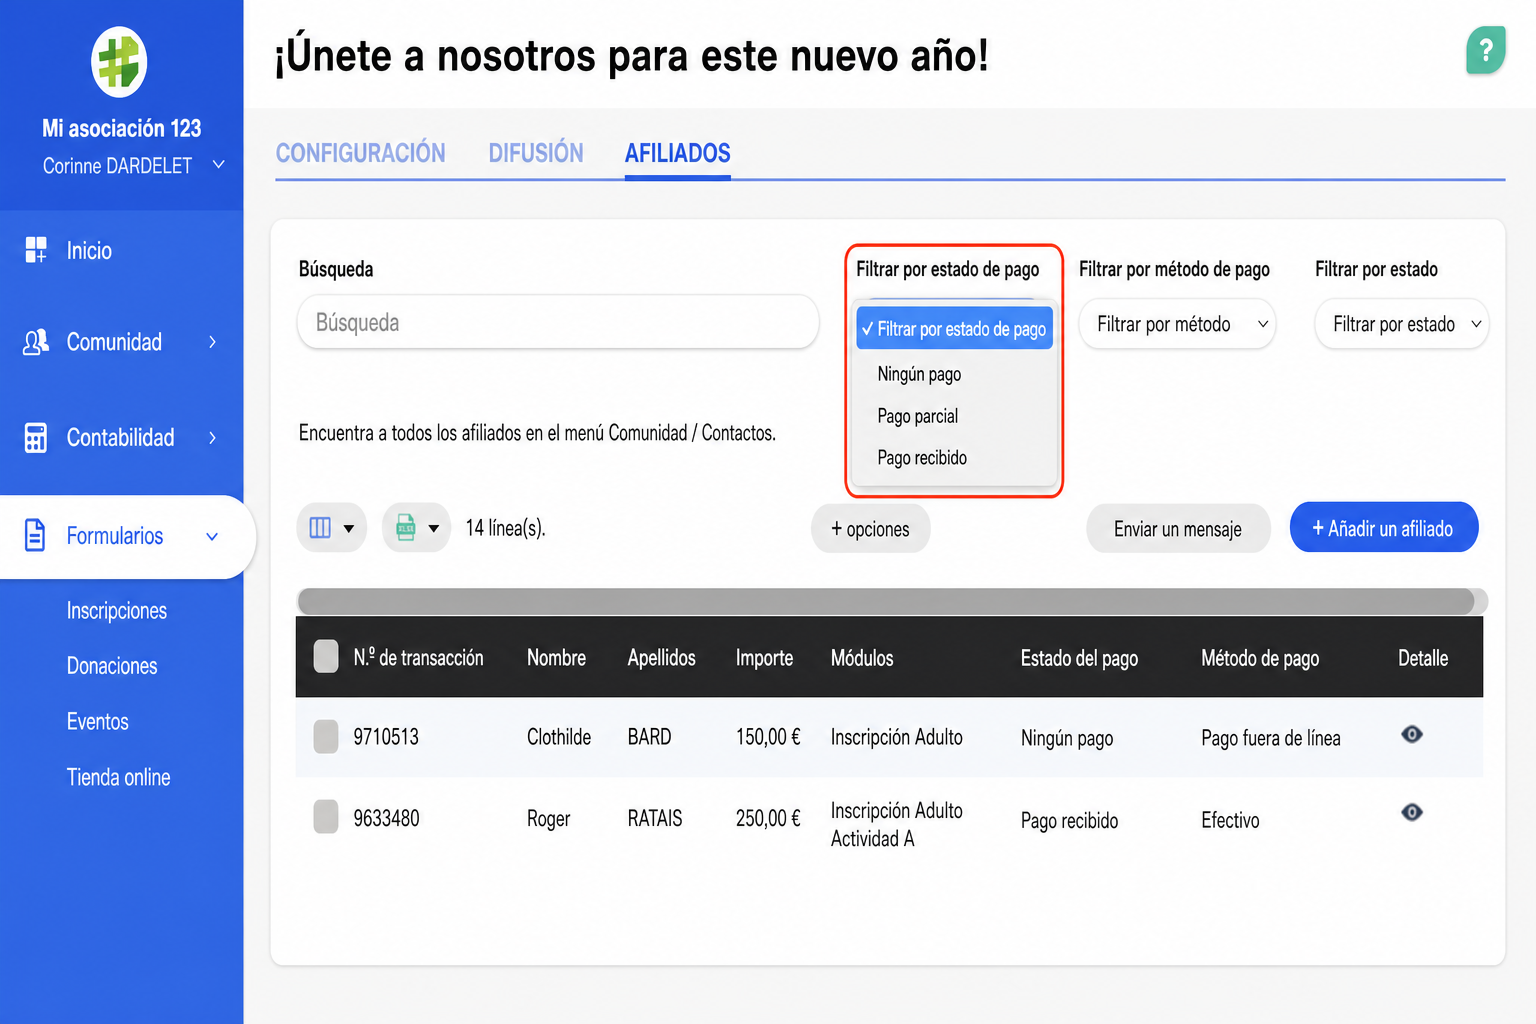The image size is (1536, 1024).
Task: Click the Formularios document icon
Action: (x=35, y=535)
